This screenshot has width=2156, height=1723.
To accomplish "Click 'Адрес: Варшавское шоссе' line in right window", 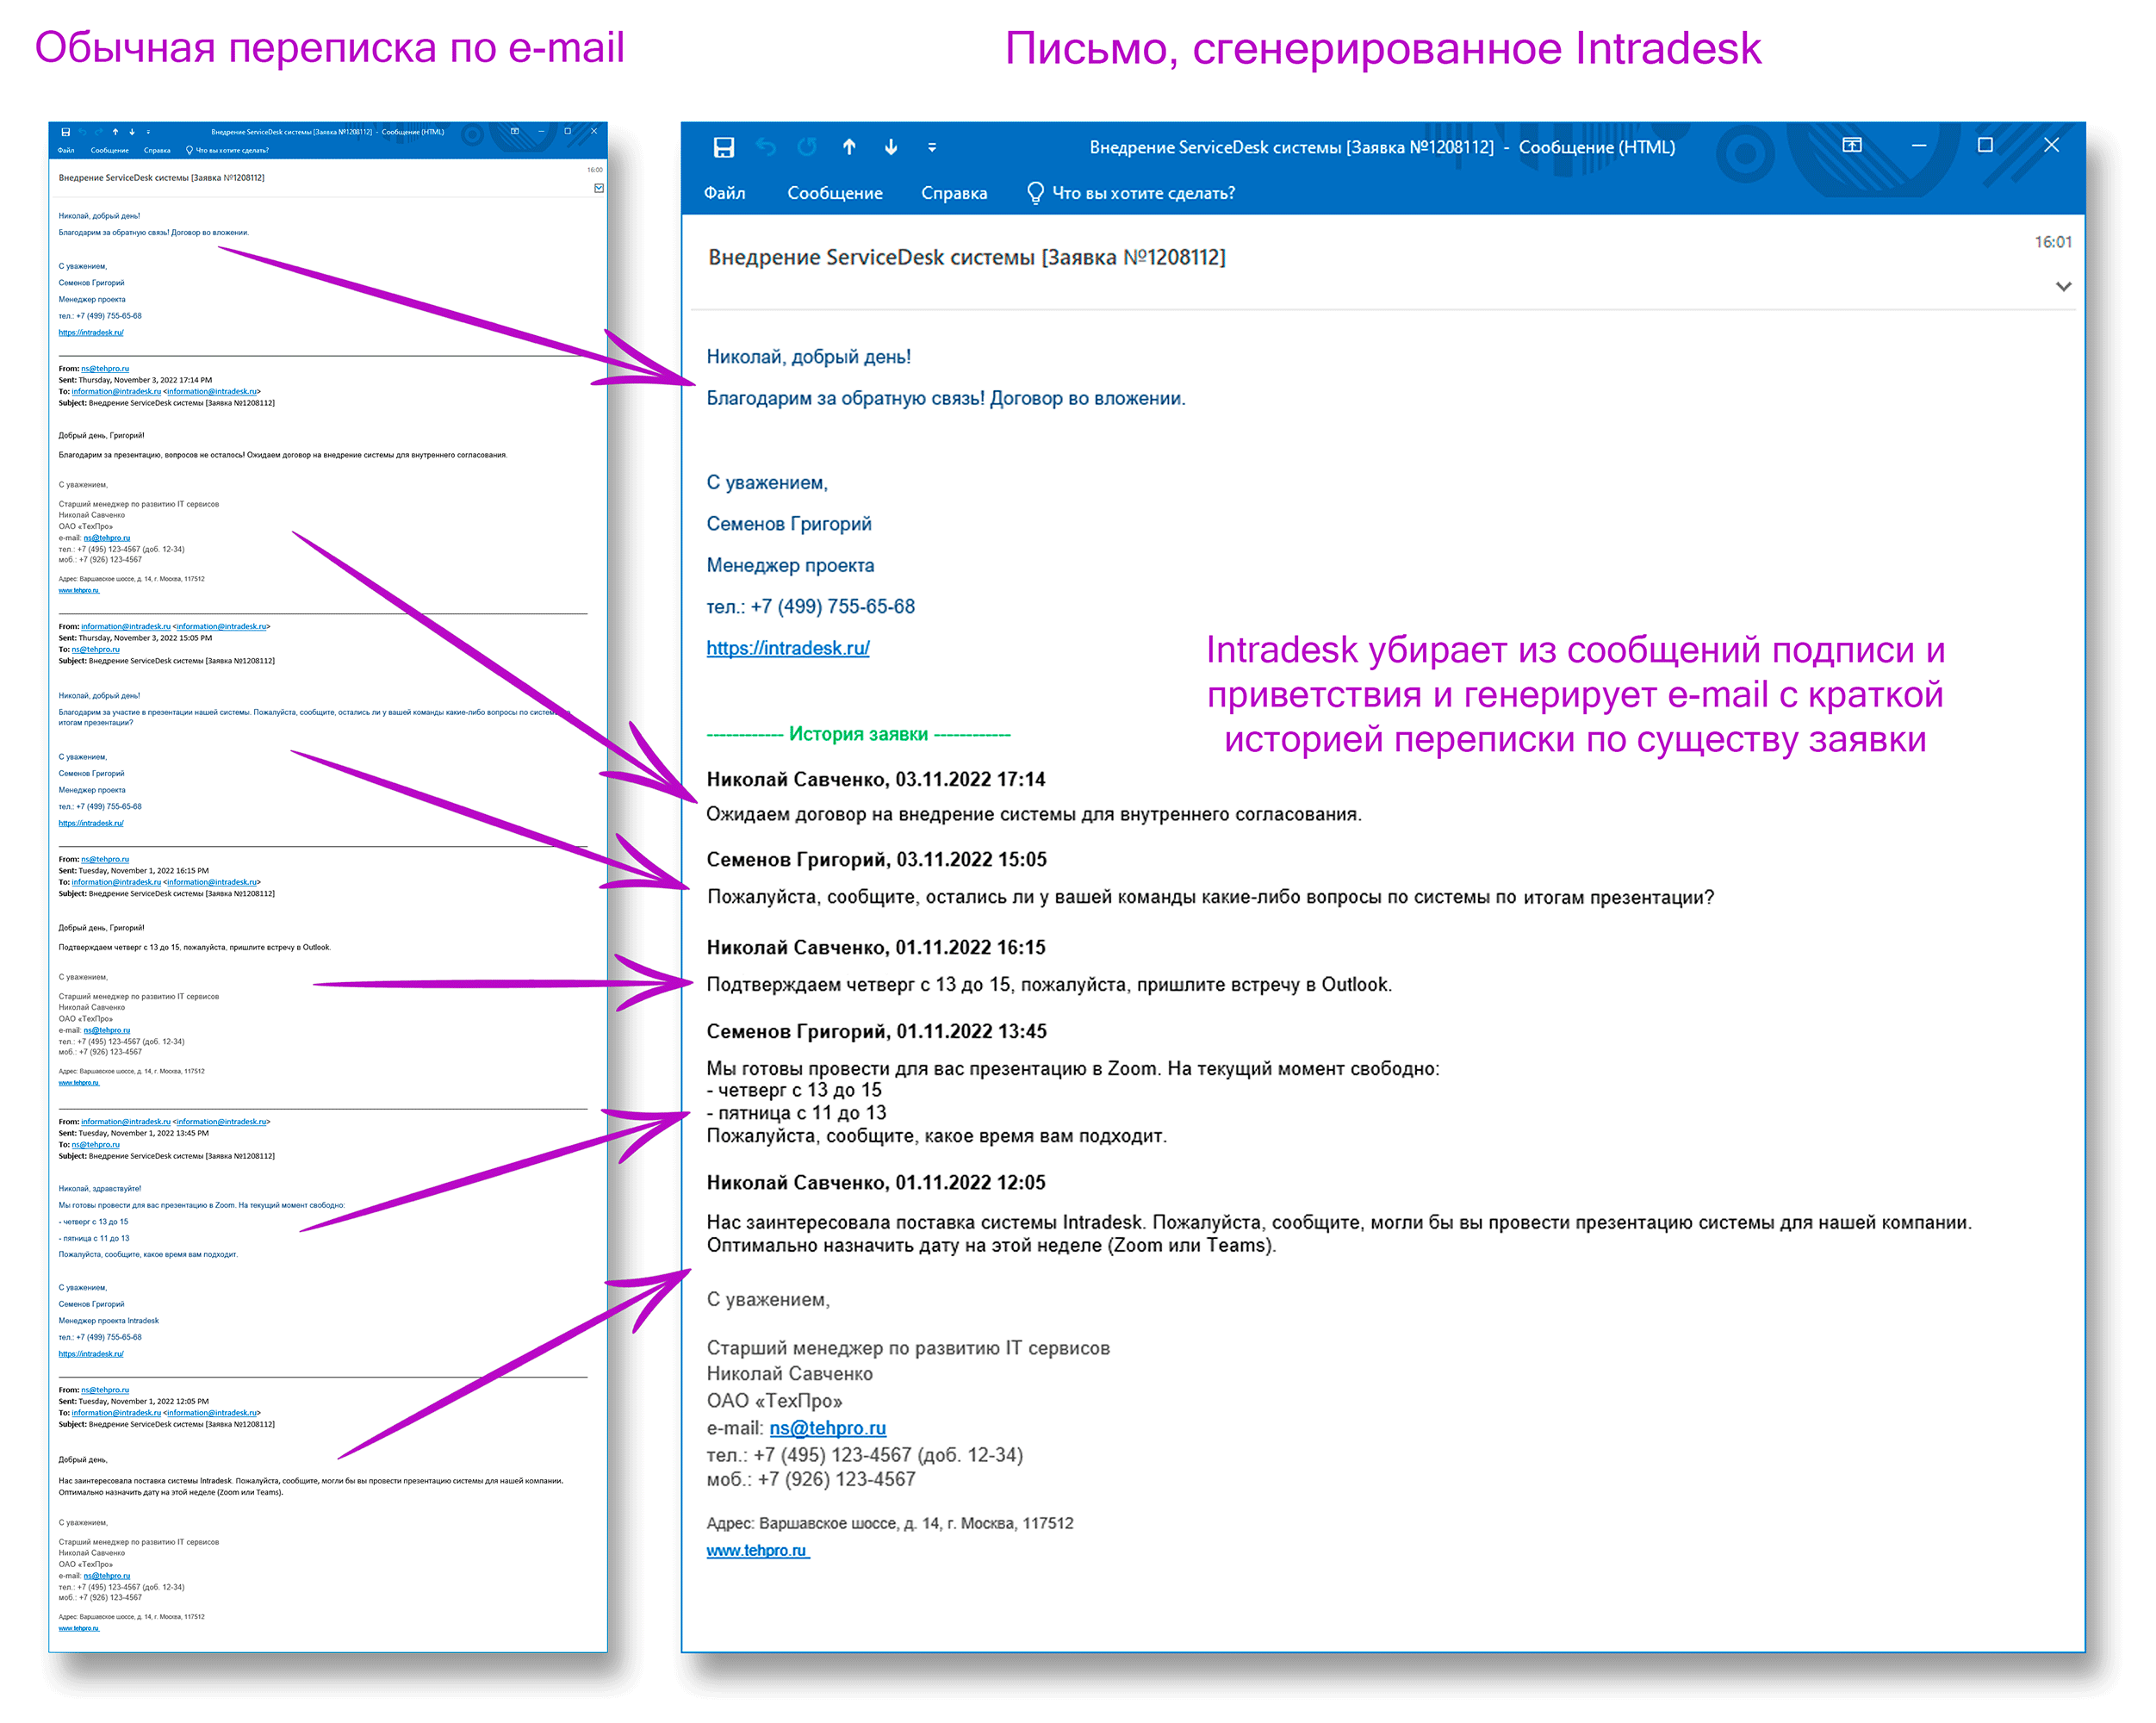I will 890,1523.
